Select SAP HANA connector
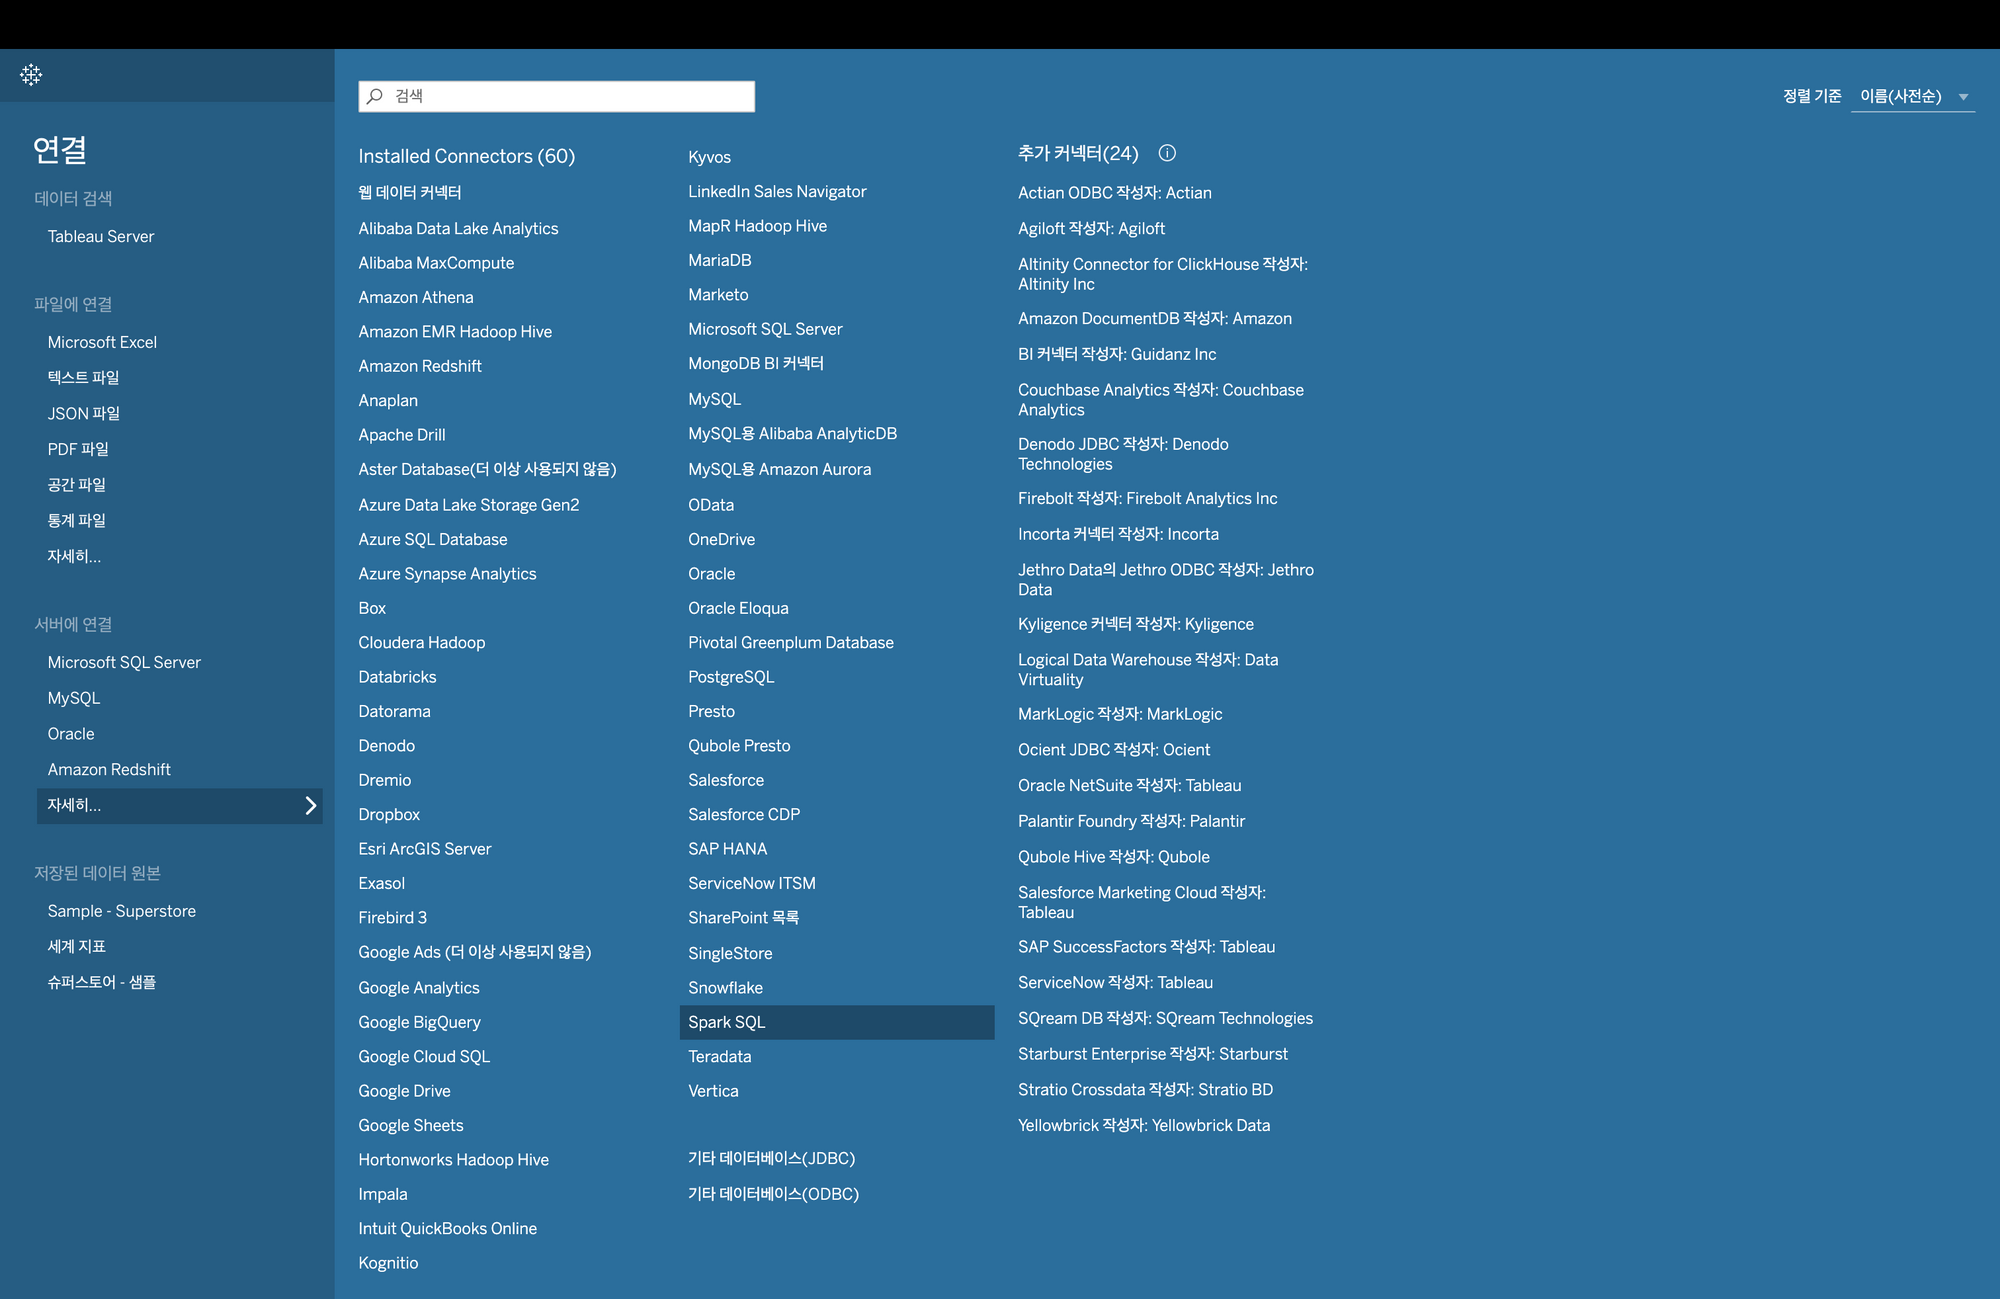Image resolution: width=2000 pixels, height=1299 pixels. [x=728, y=850]
